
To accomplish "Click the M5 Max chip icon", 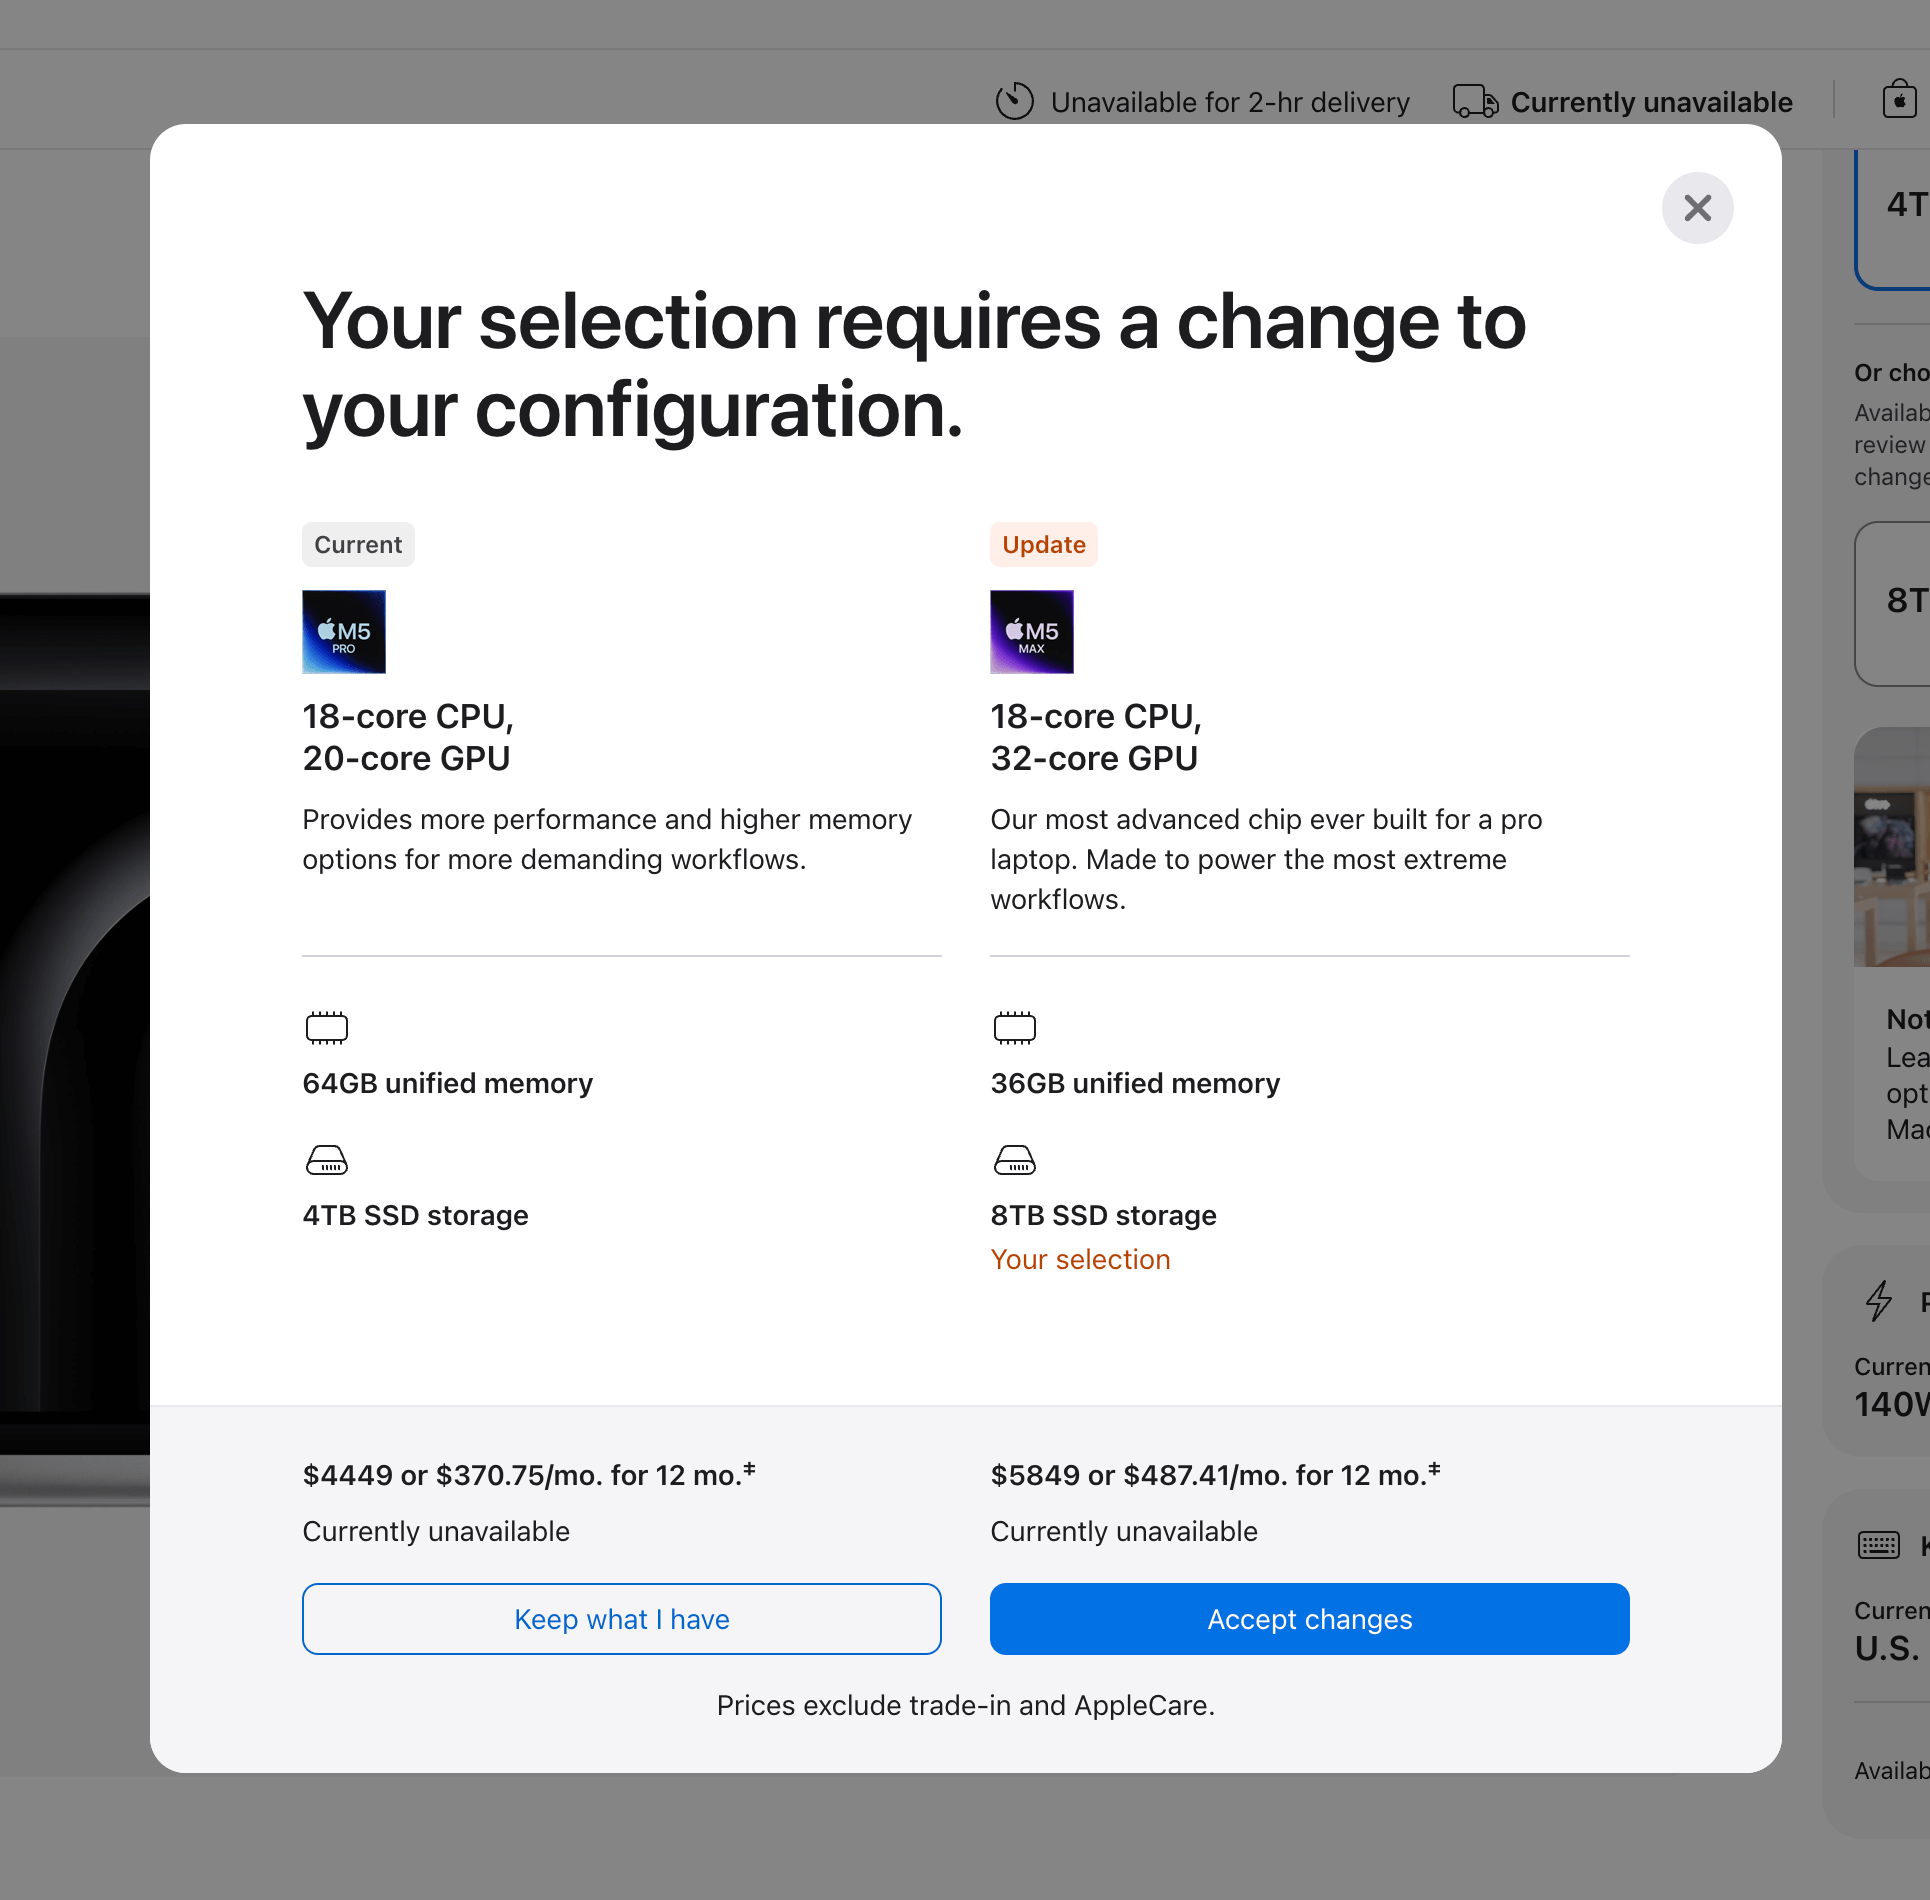I will pyautogui.click(x=1031, y=632).
